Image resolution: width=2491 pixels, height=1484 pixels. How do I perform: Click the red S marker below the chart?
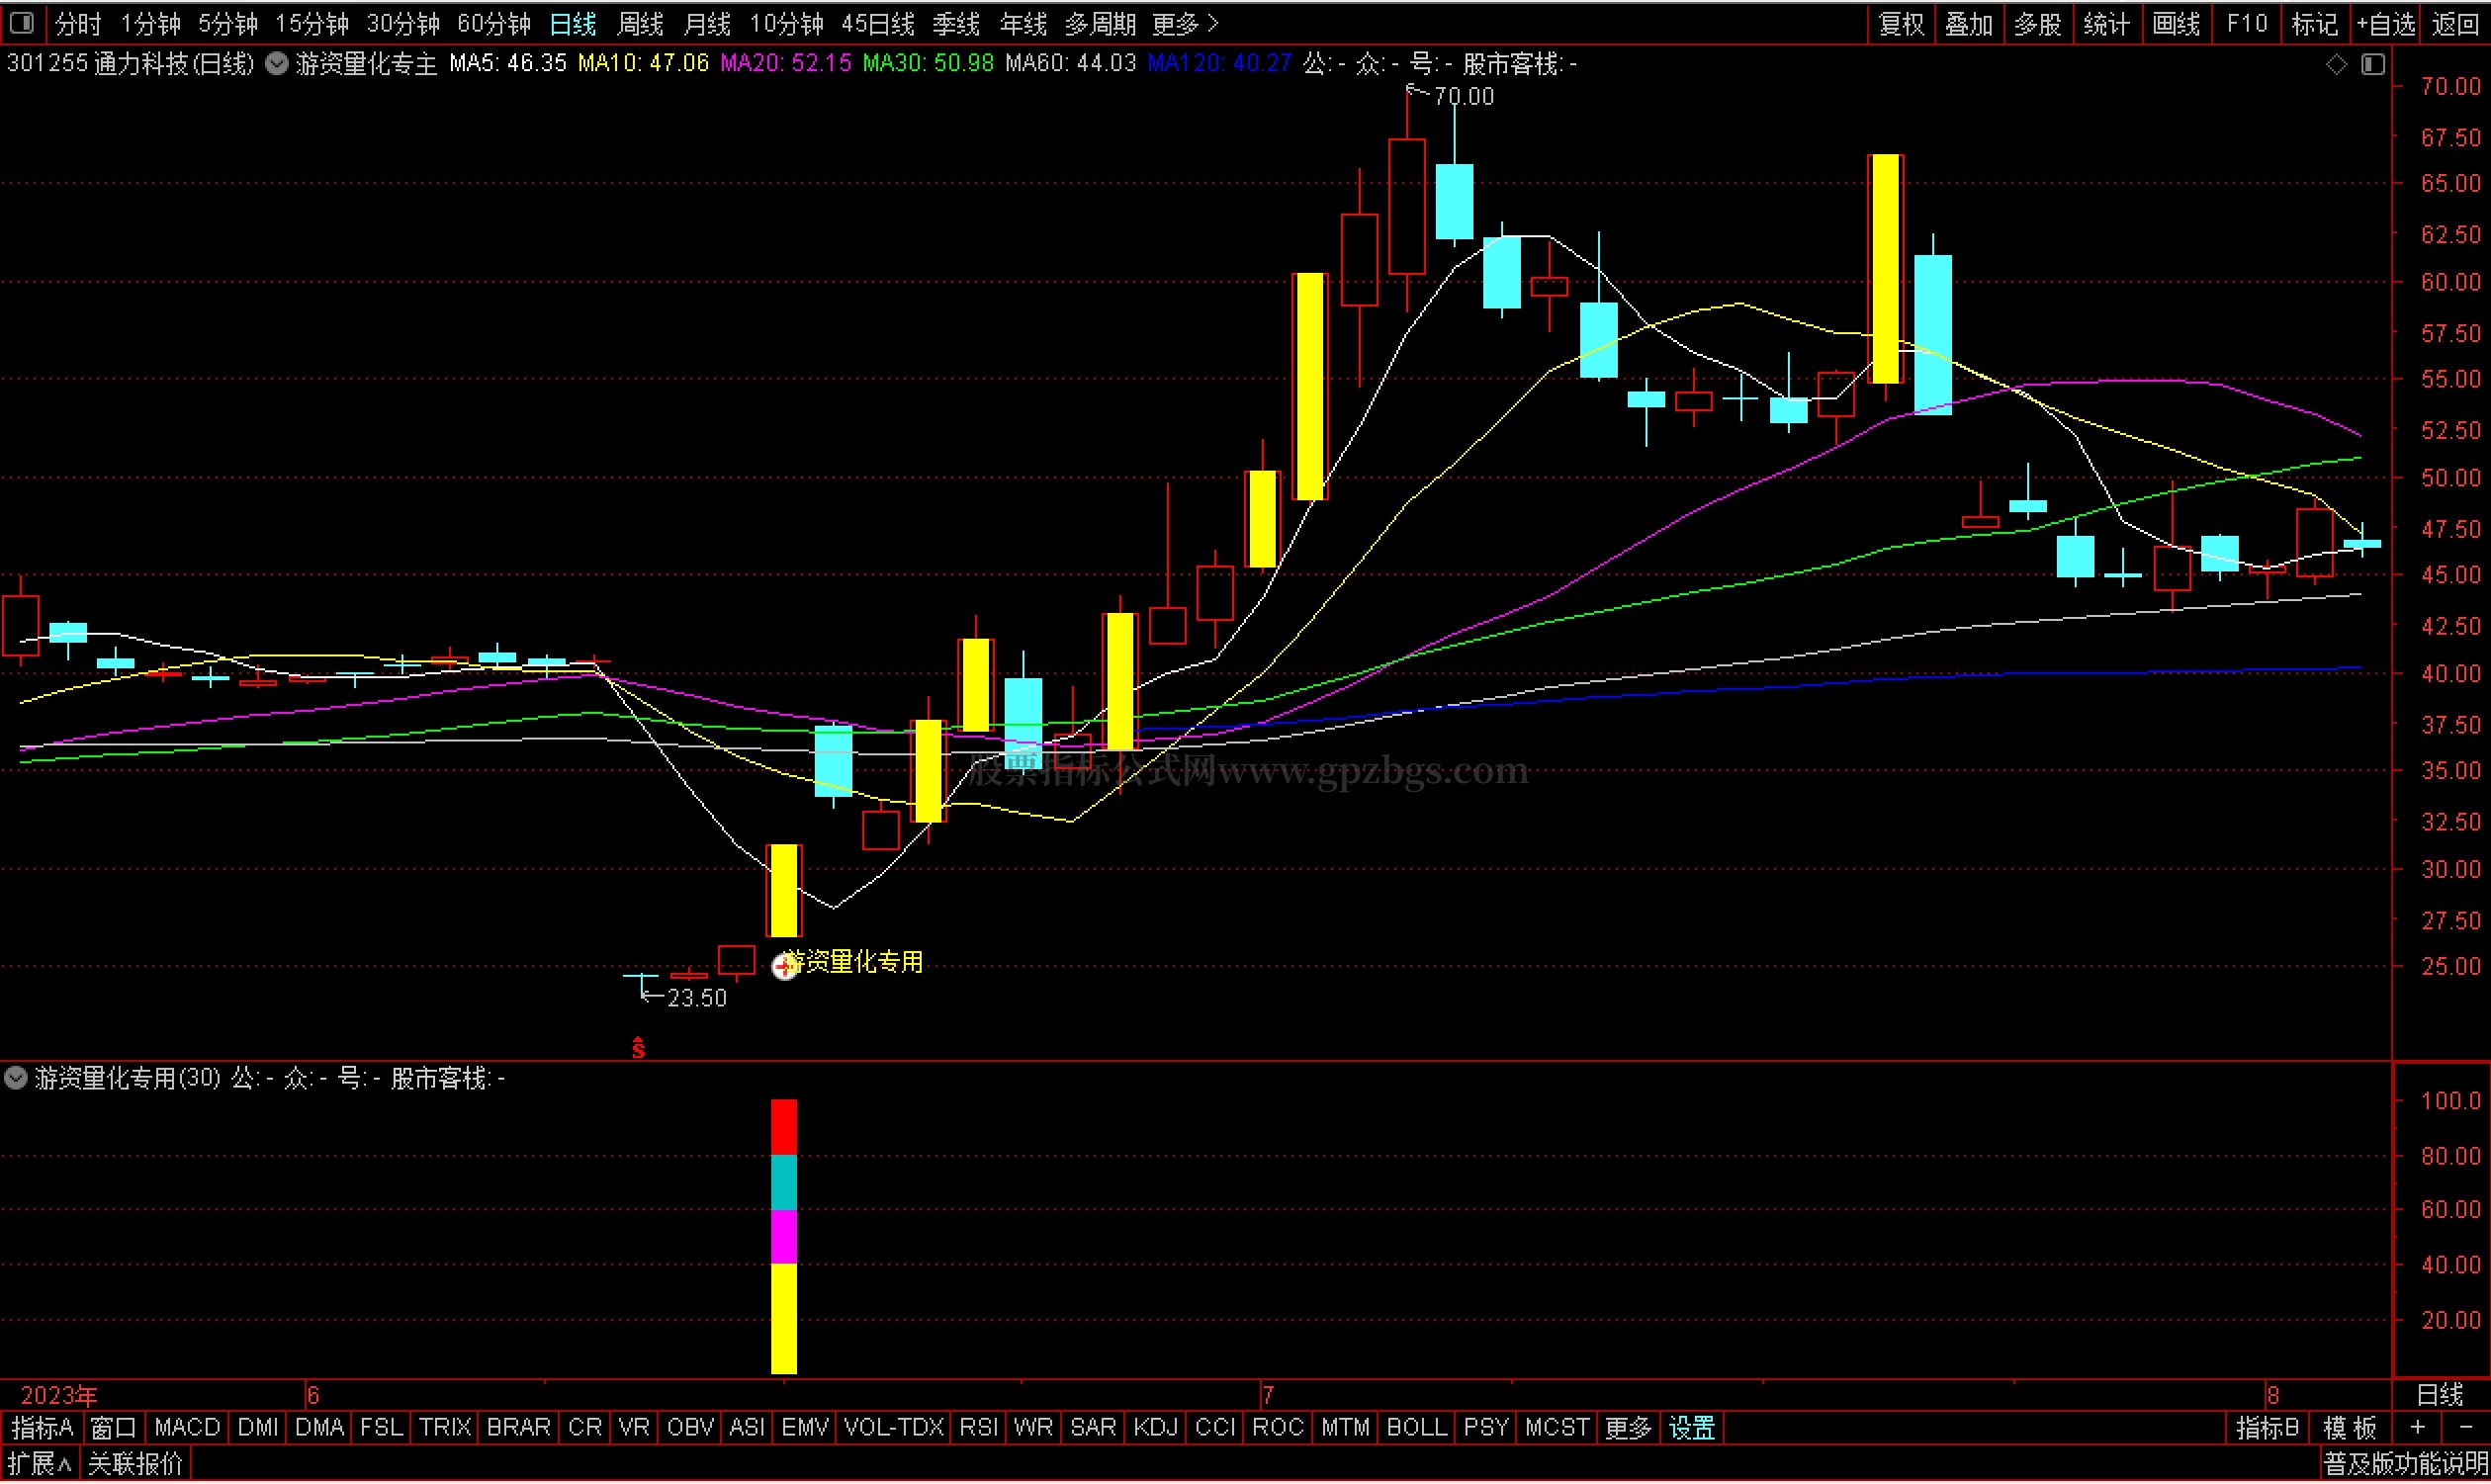(639, 1048)
